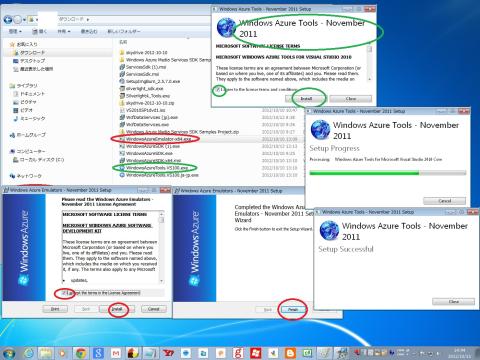Select ネットワーク in the navigation pane
This screenshot has width=480, height=360.
pos(26,176)
